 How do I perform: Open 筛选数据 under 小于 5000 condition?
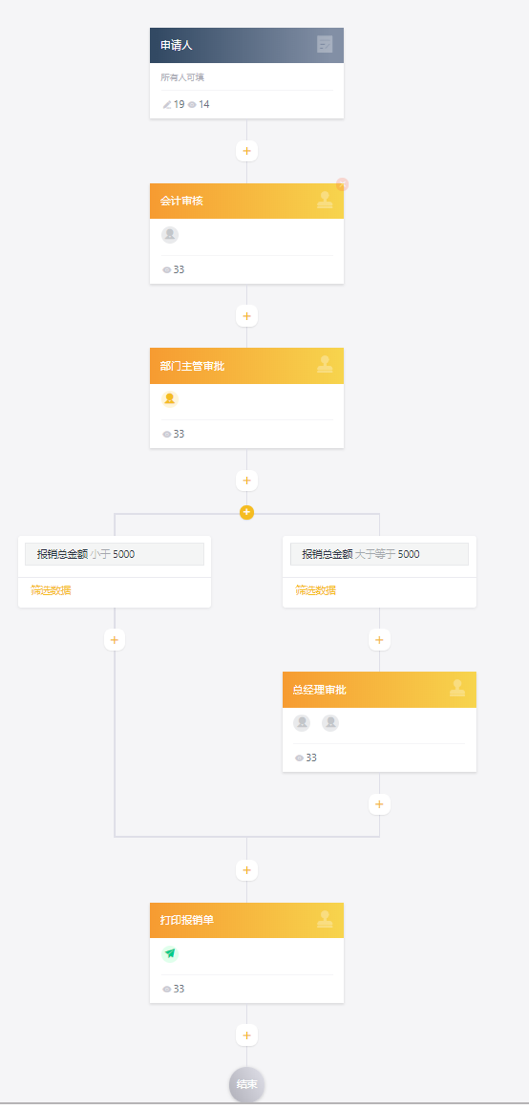click(51, 590)
